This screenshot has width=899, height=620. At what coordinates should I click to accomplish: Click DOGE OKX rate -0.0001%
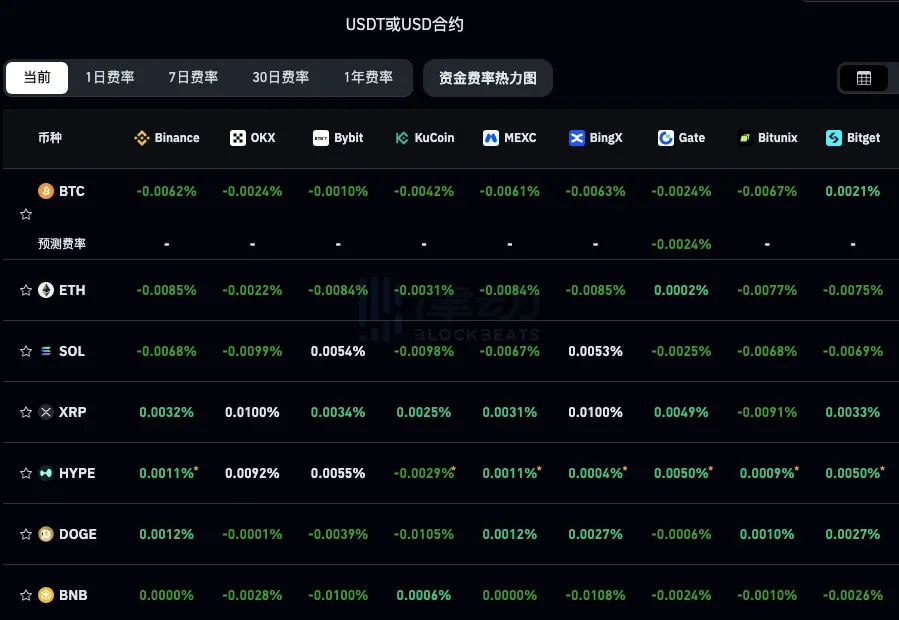point(252,534)
